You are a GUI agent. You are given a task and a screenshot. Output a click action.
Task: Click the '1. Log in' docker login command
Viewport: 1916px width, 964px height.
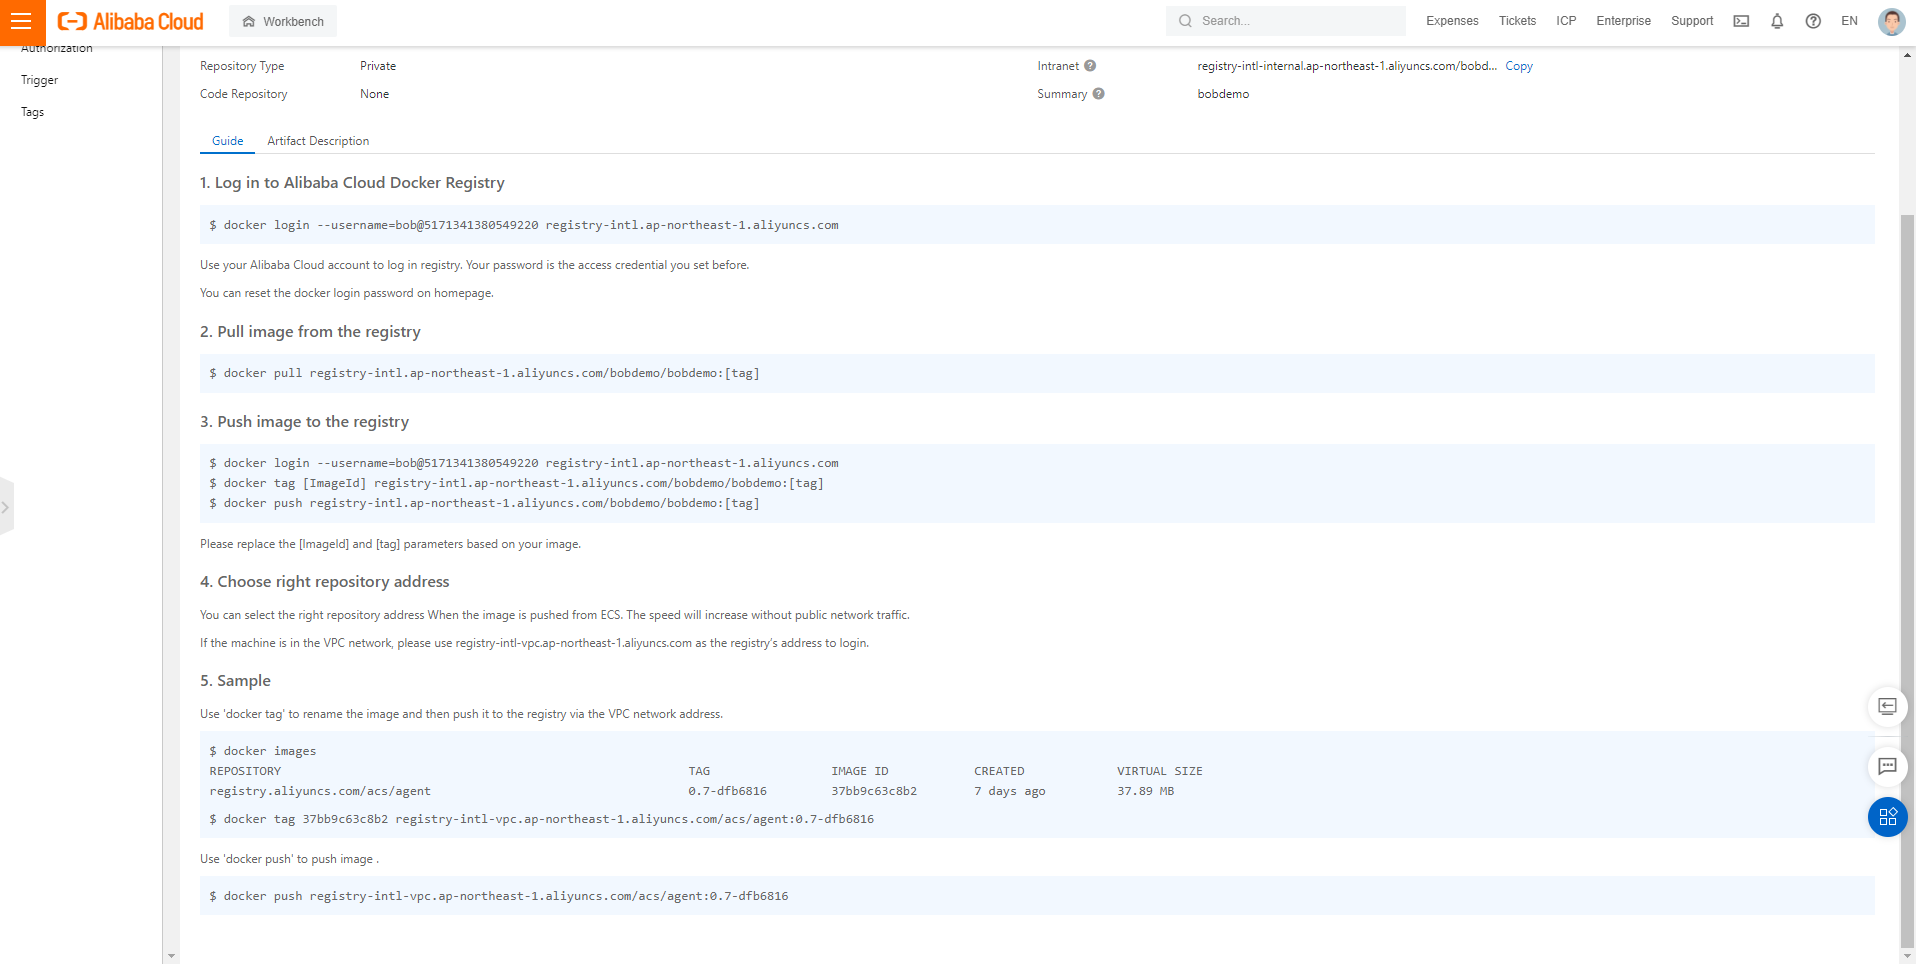(523, 225)
